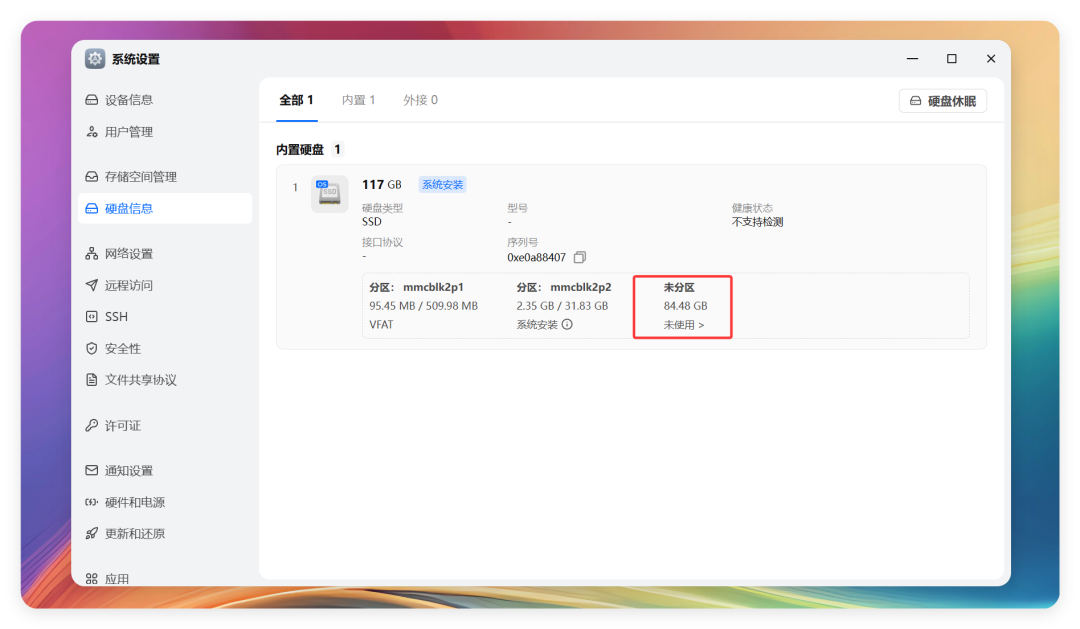Click the 许可证 key icon

click(92, 425)
